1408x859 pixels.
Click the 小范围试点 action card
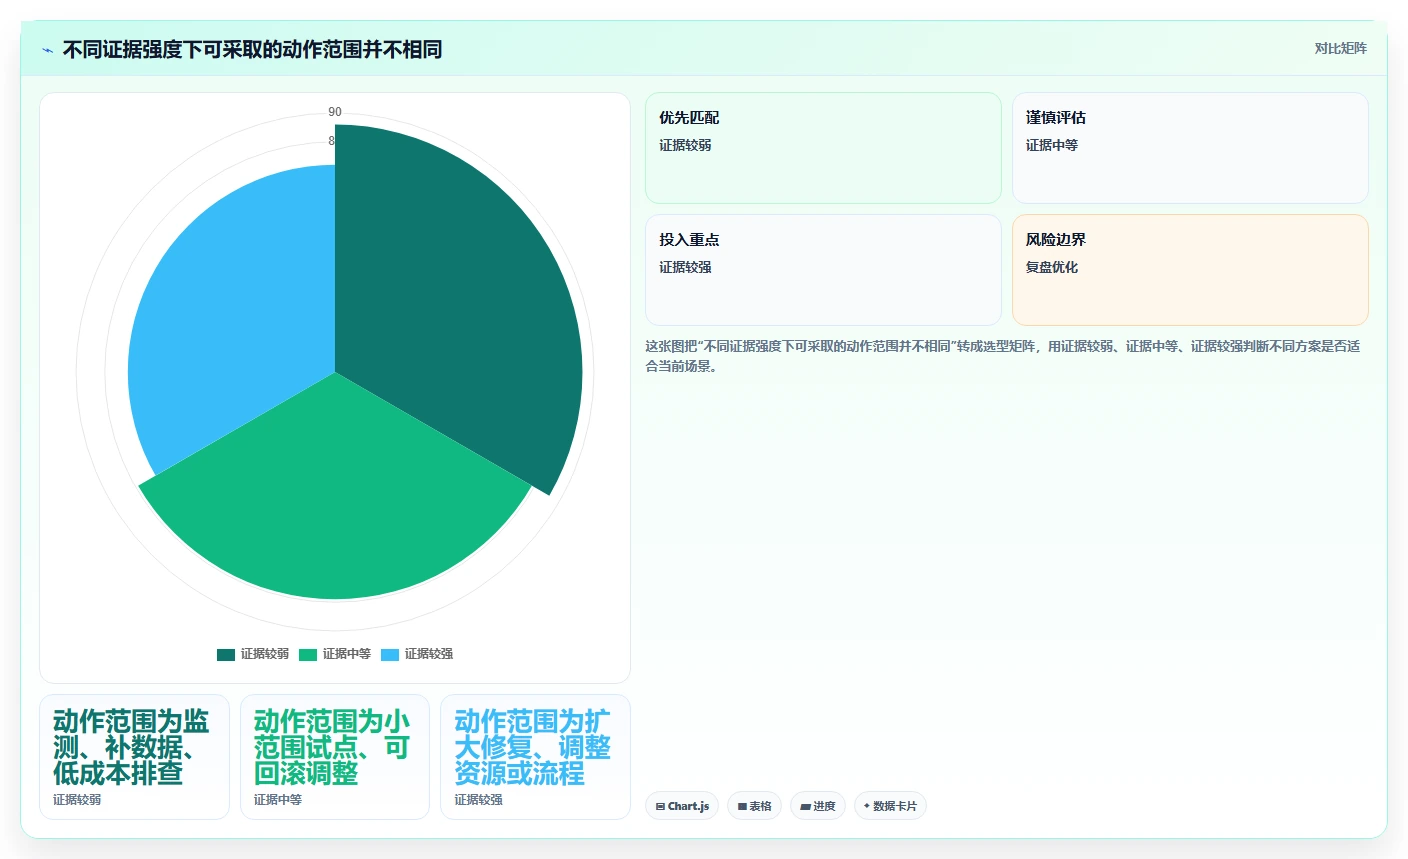(x=335, y=757)
